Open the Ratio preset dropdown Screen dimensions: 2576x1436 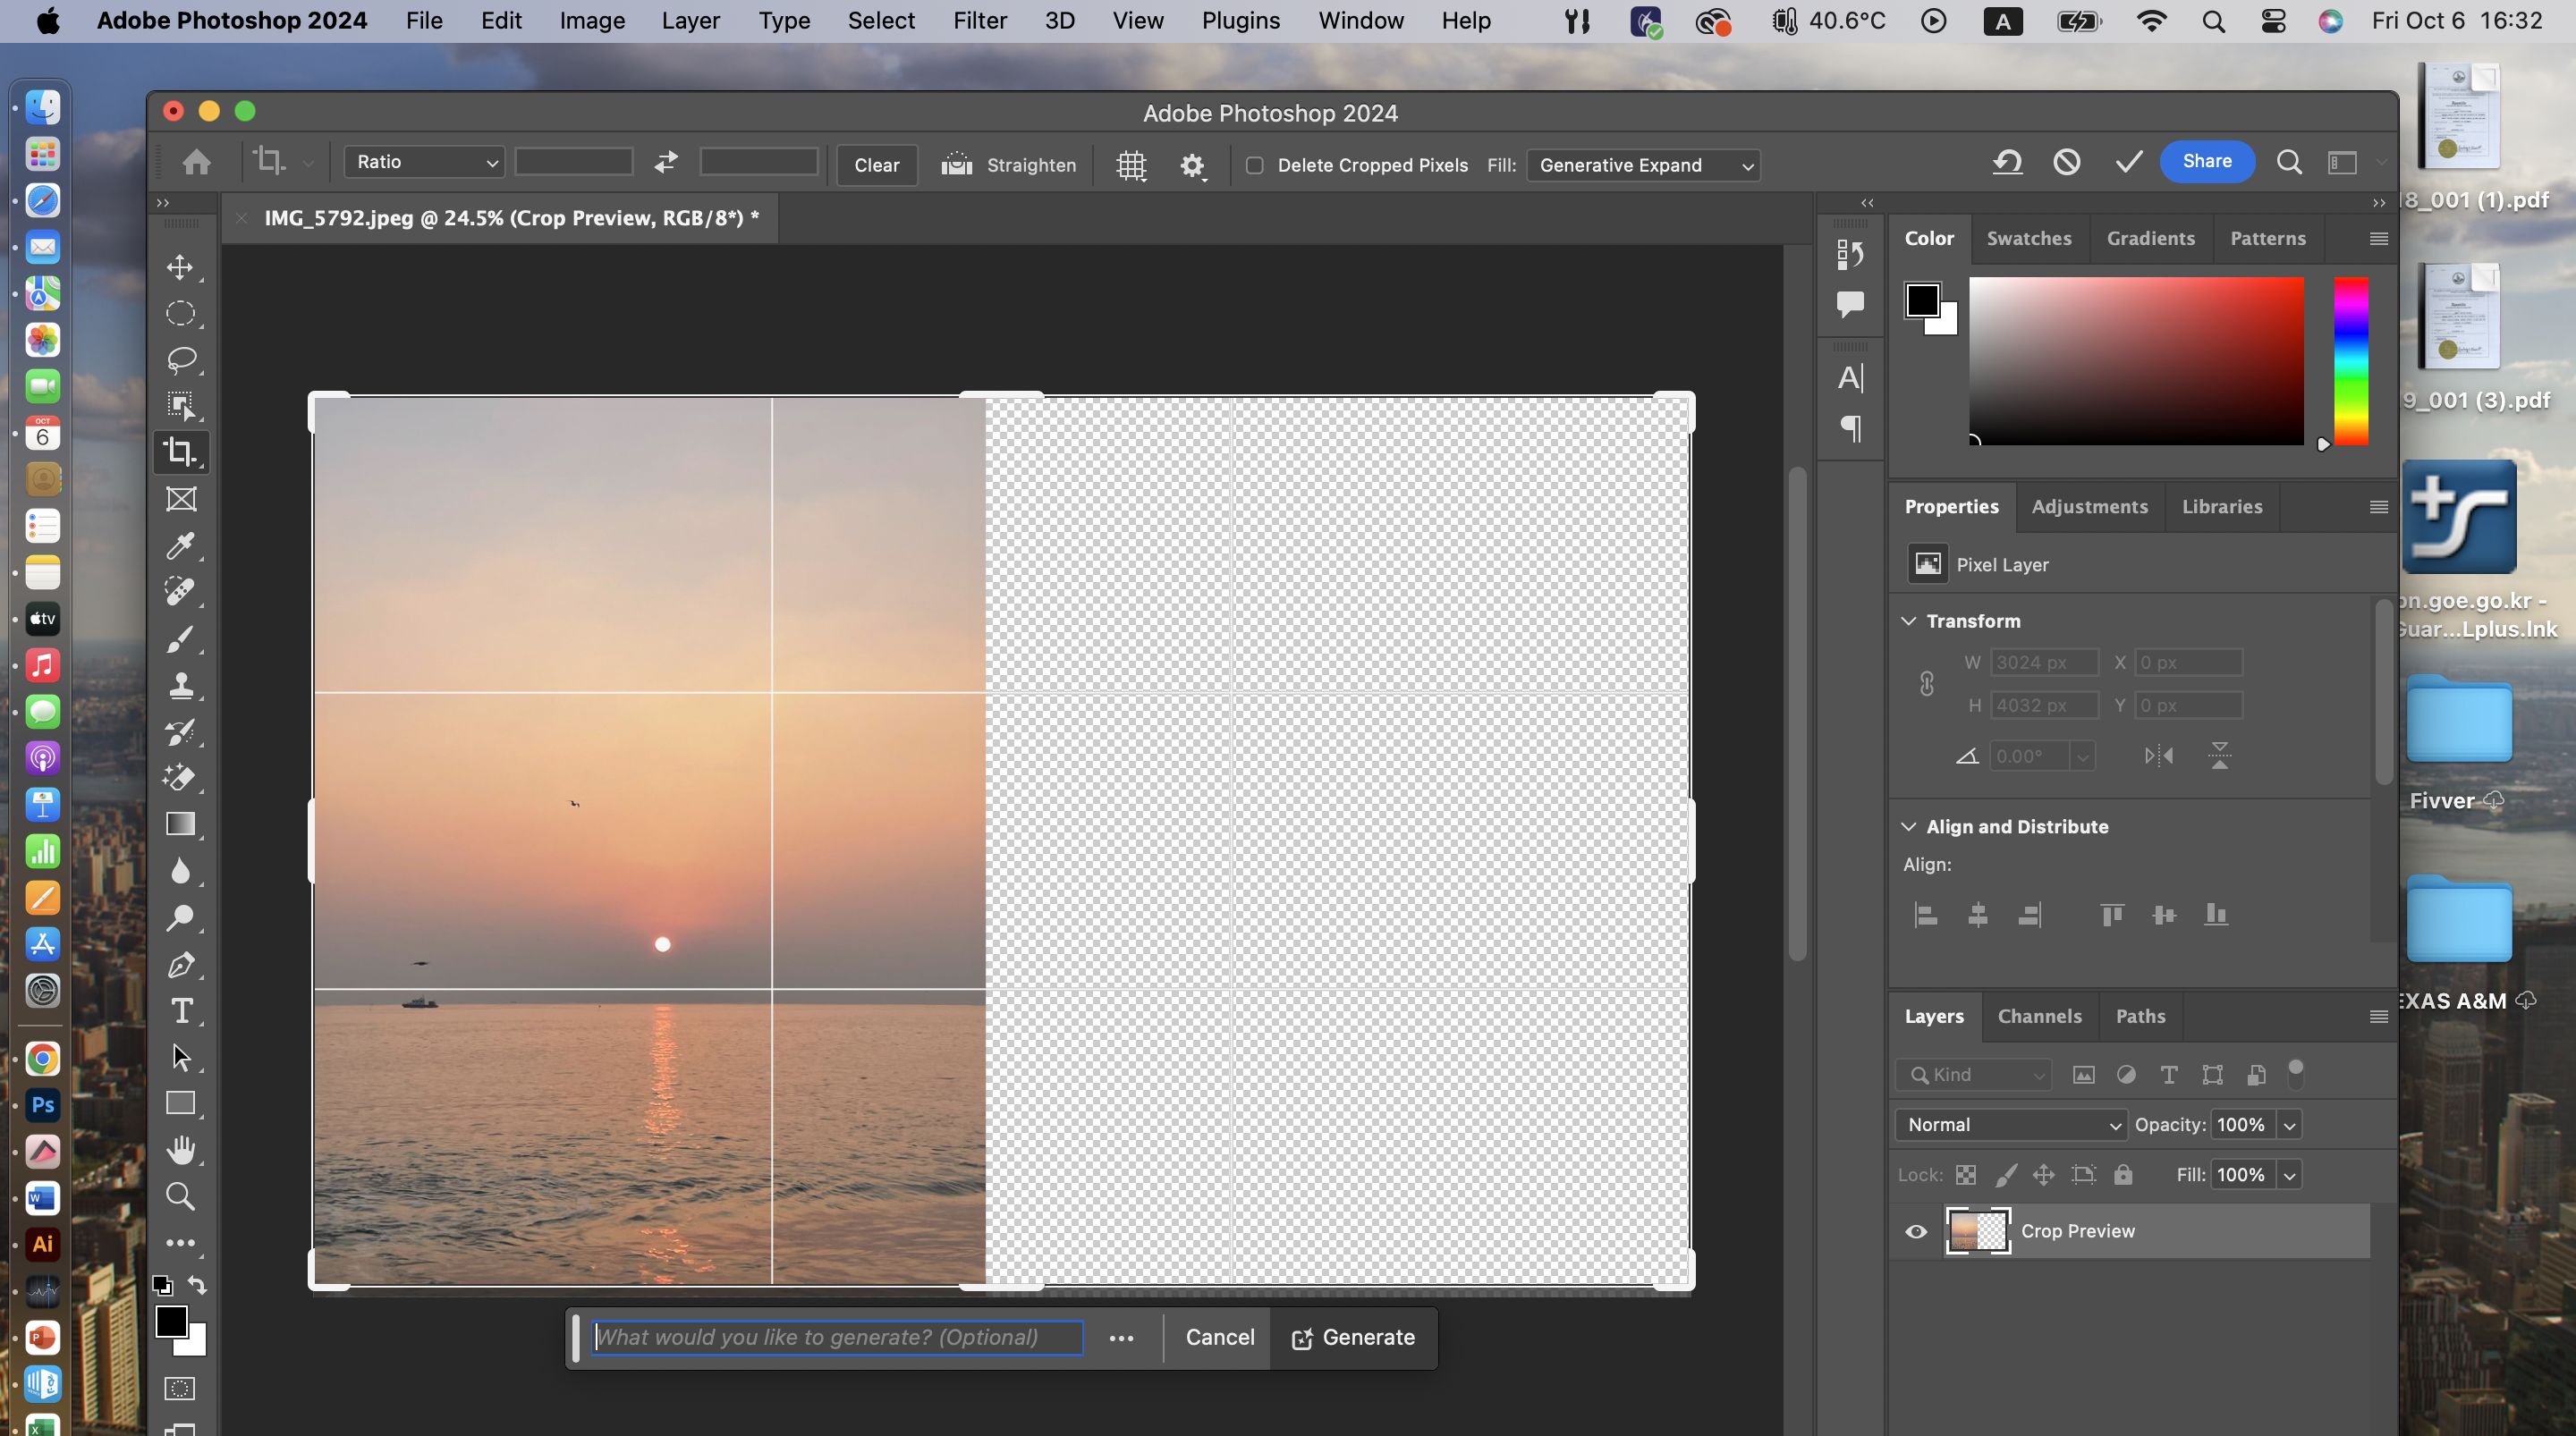tap(424, 162)
